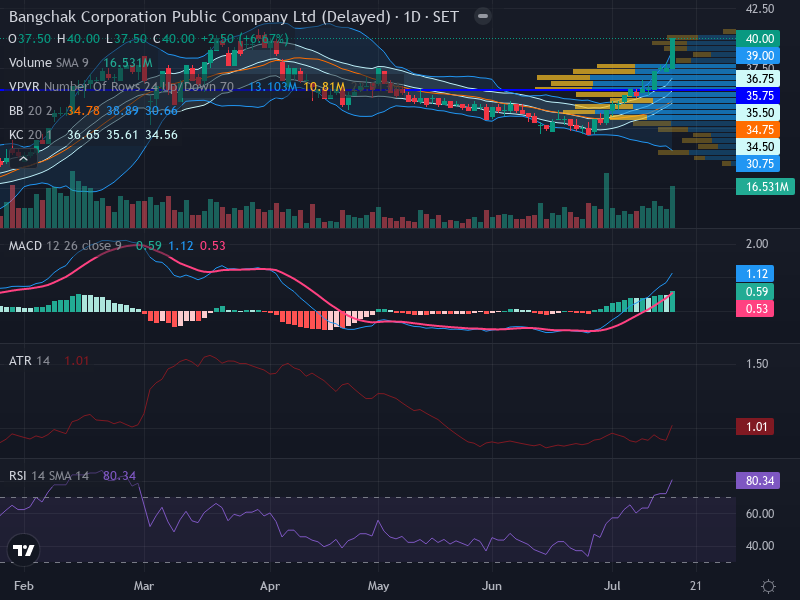Click the 40.00 RSI scale label
800x600 pixels.
tap(760, 546)
